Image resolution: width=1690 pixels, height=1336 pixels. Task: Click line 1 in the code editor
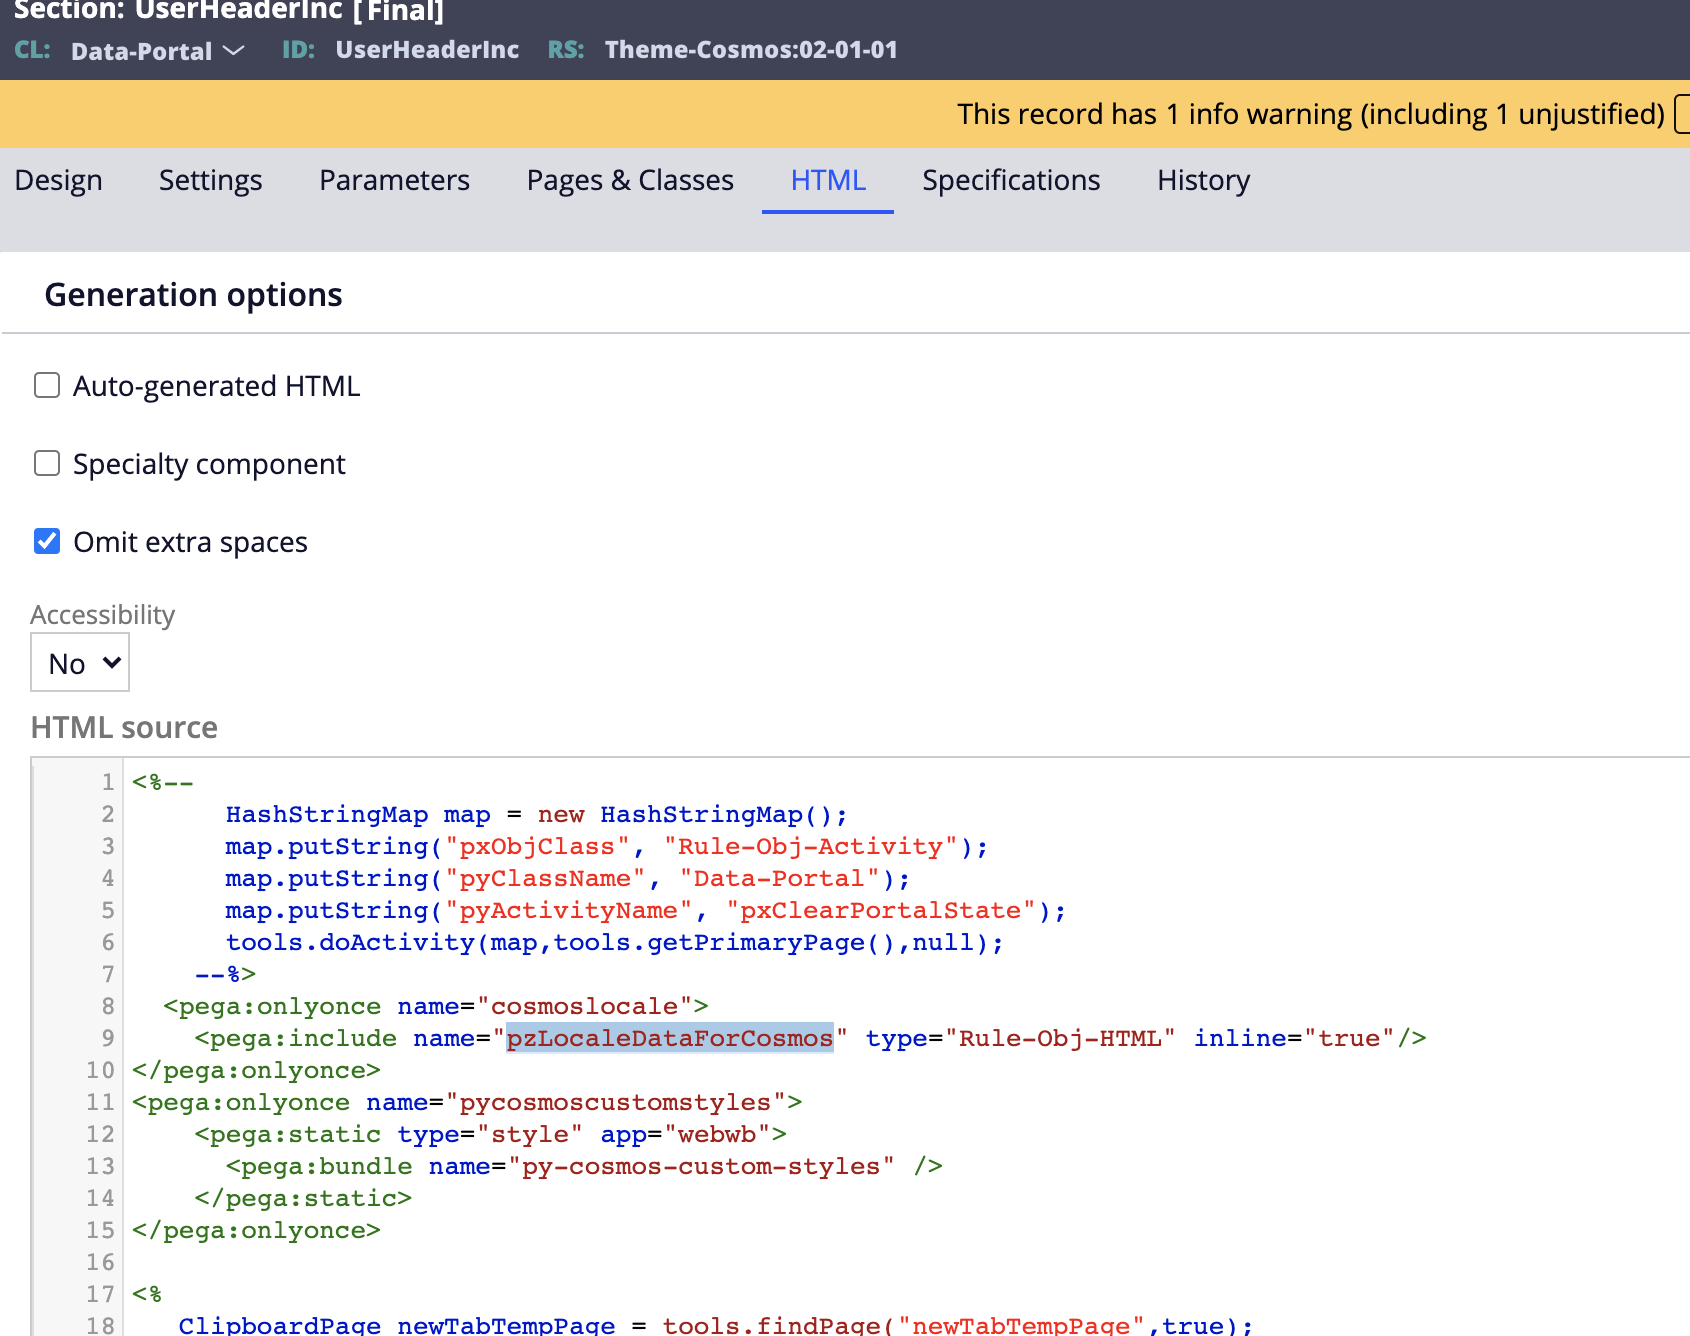click(x=163, y=782)
